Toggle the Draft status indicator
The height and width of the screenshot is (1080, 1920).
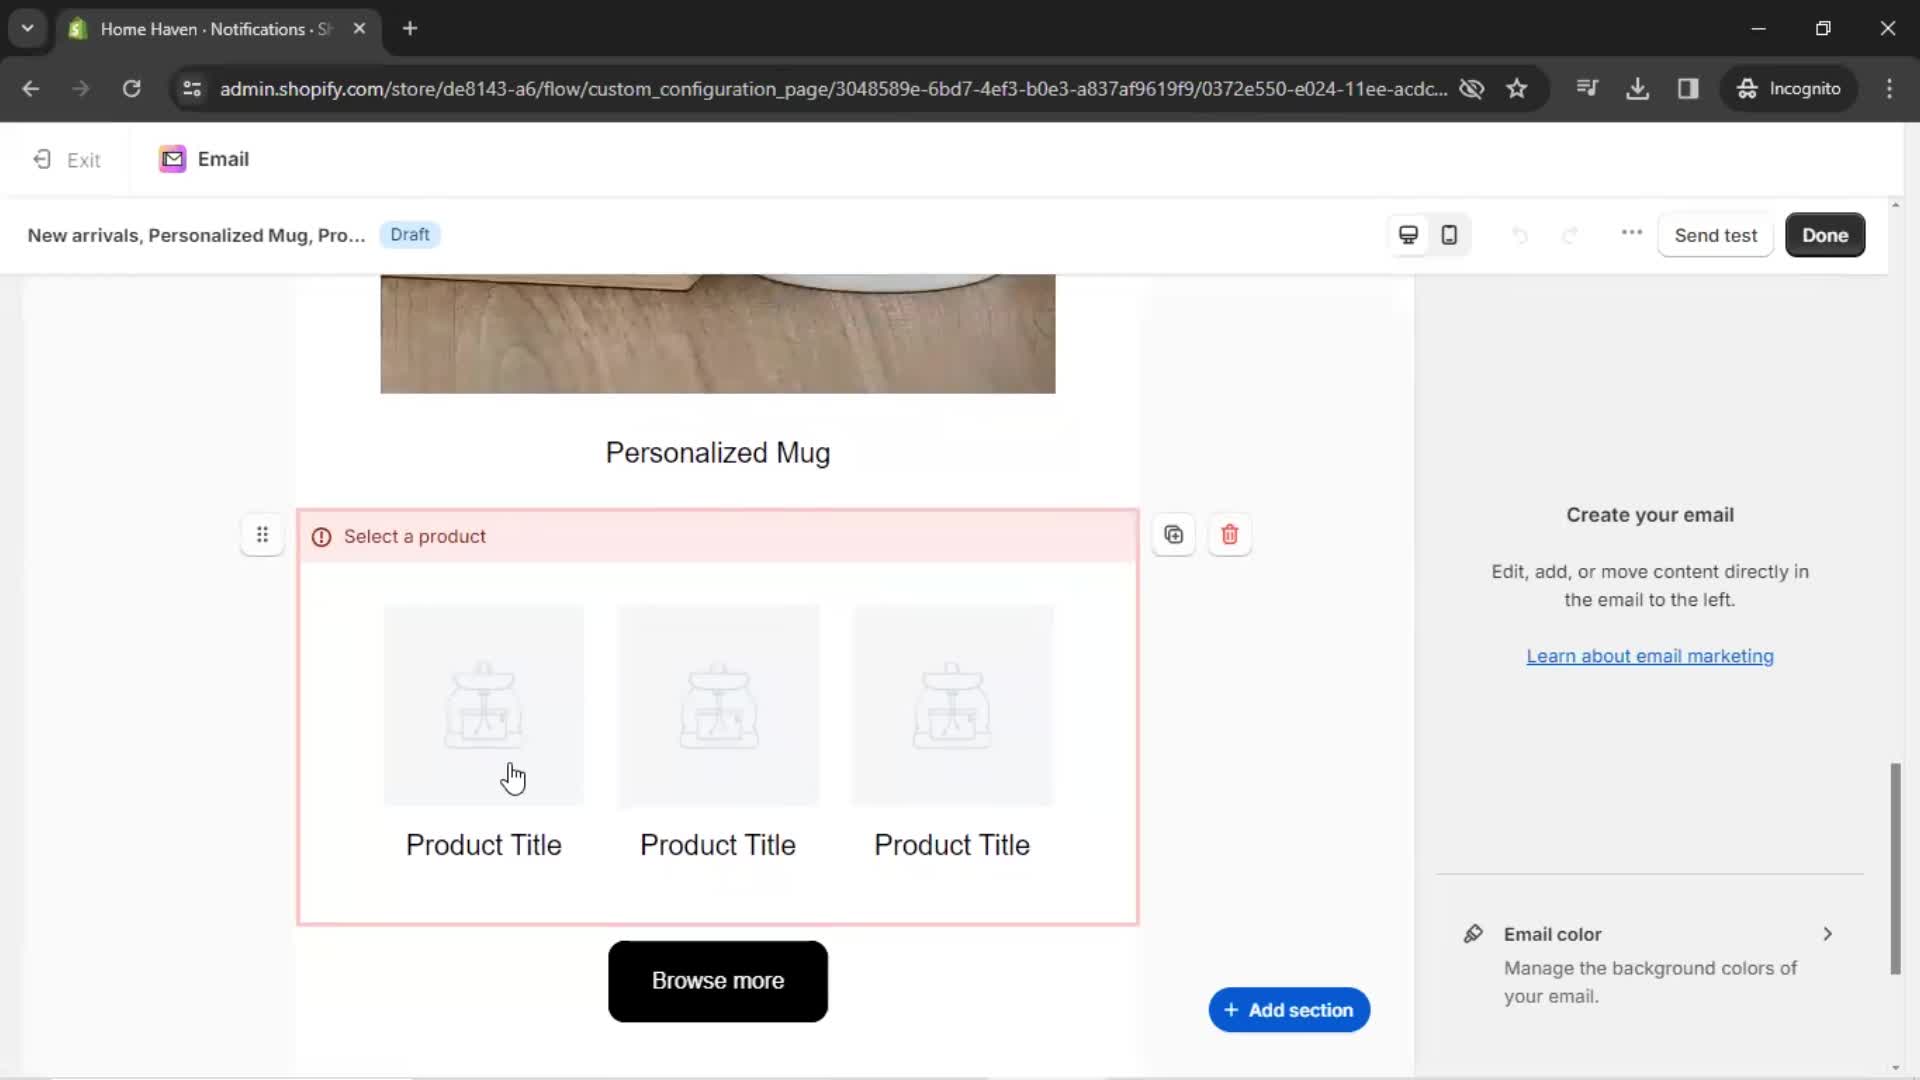click(x=409, y=235)
